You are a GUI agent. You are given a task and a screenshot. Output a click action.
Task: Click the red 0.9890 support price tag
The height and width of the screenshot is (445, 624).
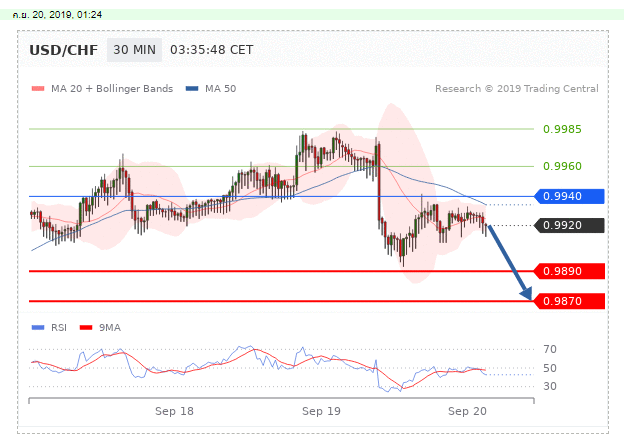[x=569, y=271]
